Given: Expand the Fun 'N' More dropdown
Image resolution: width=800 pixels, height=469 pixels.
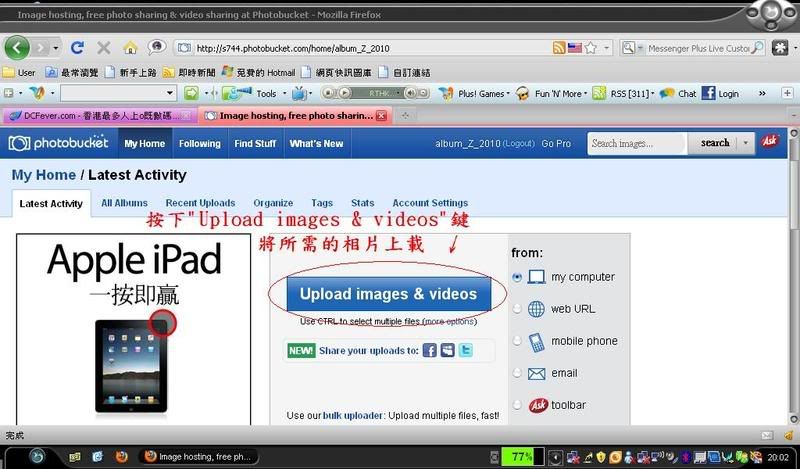Looking at the screenshot, I should point(585,93).
